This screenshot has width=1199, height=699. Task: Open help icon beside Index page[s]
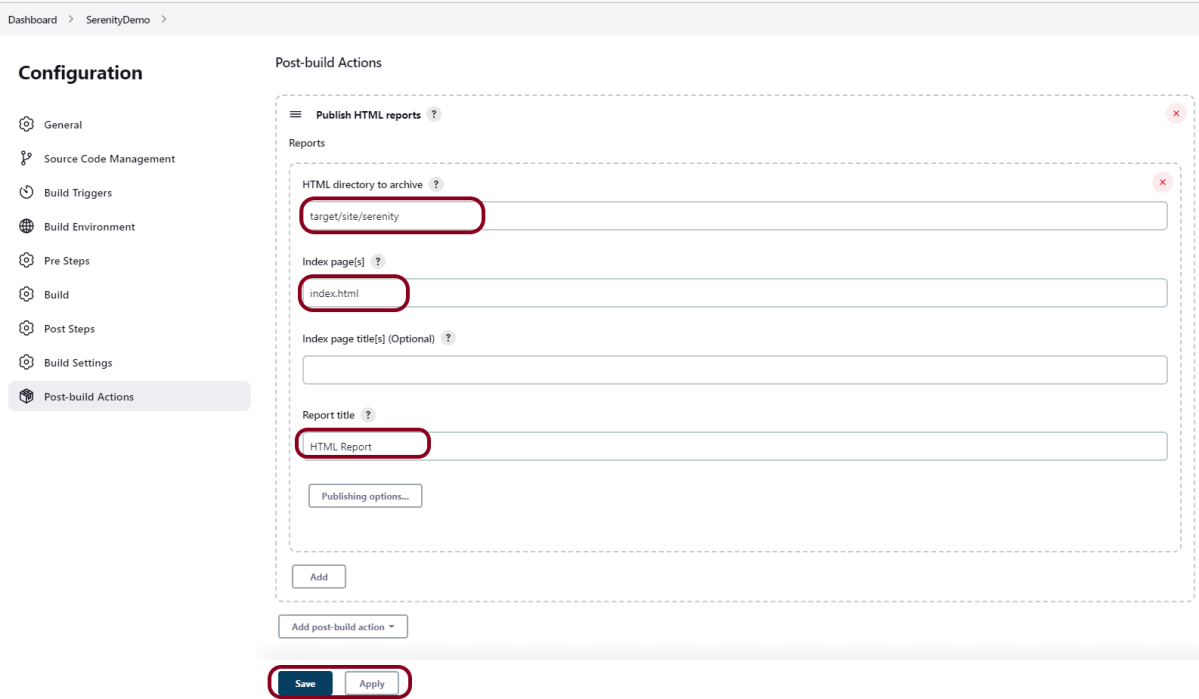click(x=378, y=262)
